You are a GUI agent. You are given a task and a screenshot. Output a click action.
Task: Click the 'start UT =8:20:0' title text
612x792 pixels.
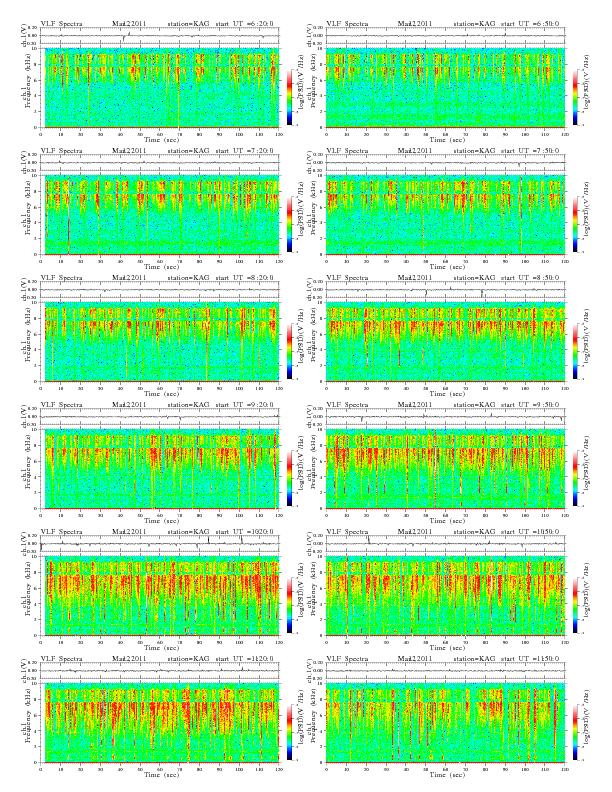pyautogui.click(x=245, y=277)
